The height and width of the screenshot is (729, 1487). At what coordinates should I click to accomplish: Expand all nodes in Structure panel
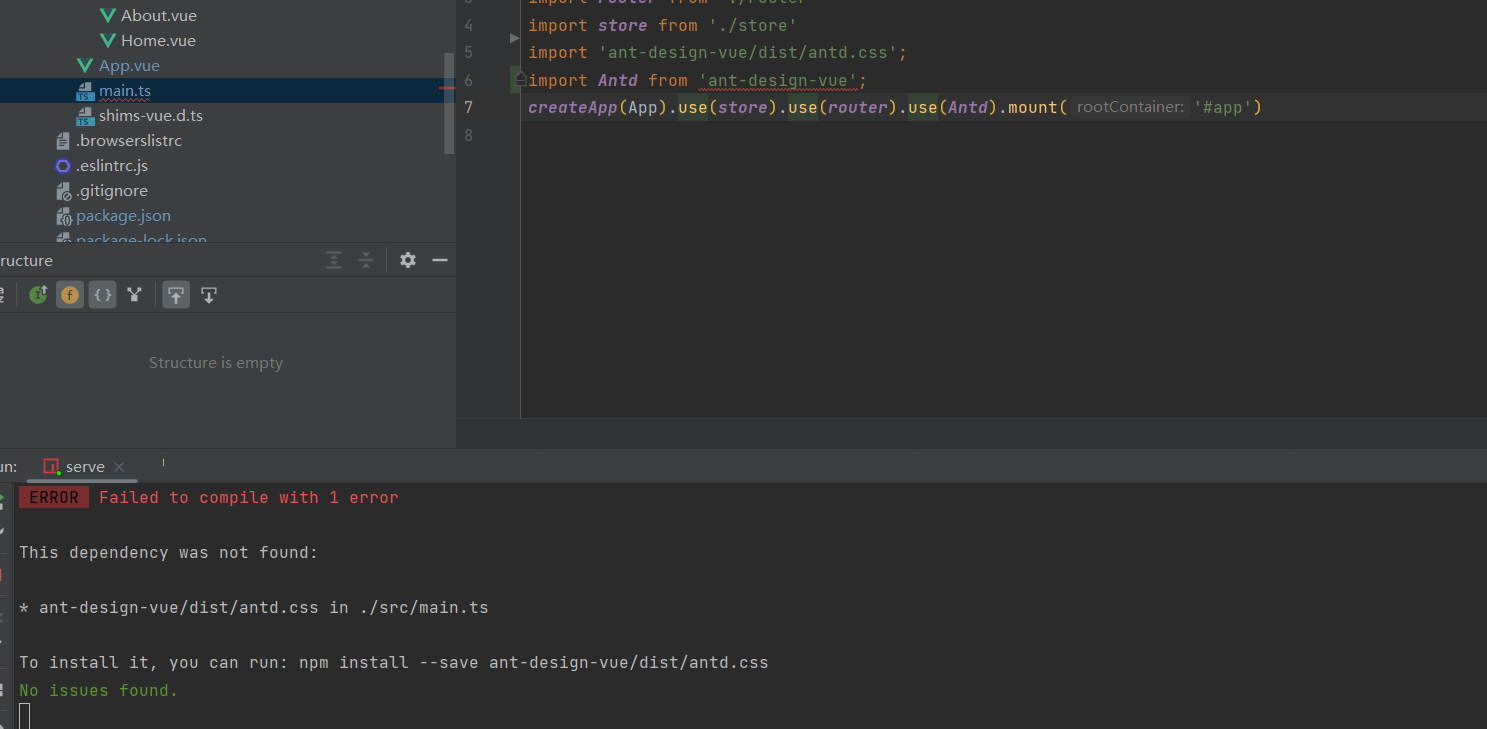334,260
